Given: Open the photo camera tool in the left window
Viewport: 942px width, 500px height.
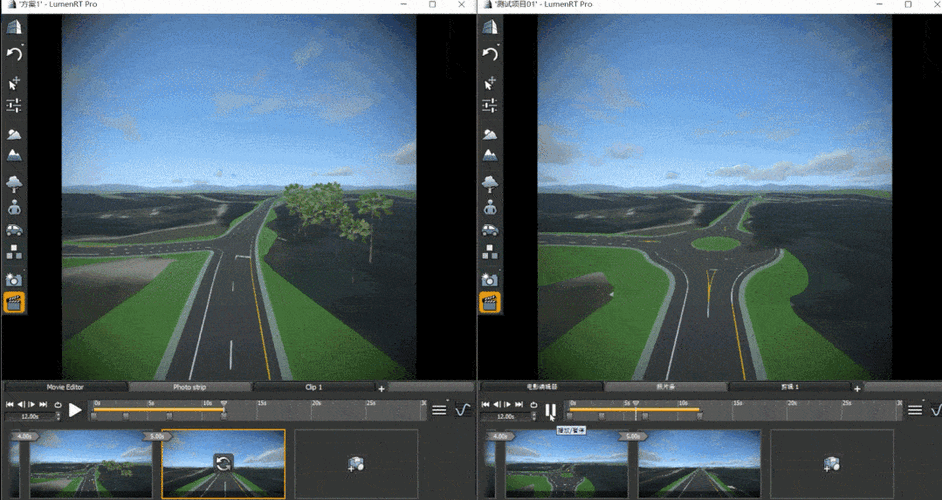Looking at the screenshot, I should [x=14, y=279].
